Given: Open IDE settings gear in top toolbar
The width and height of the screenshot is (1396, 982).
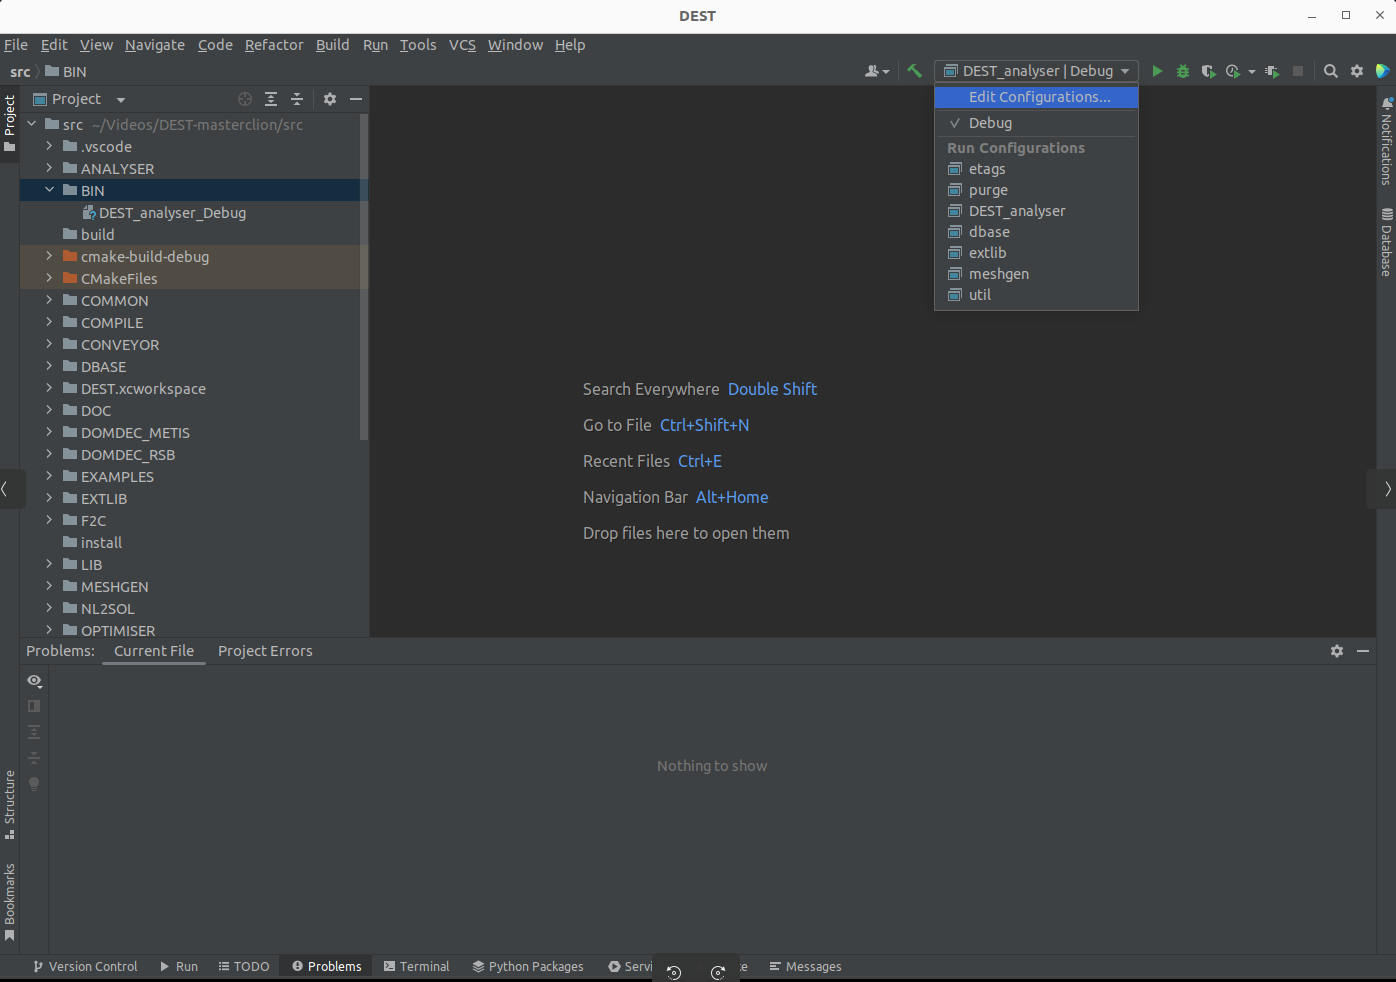Looking at the screenshot, I should pyautogui.click(x=1357, y=71).
